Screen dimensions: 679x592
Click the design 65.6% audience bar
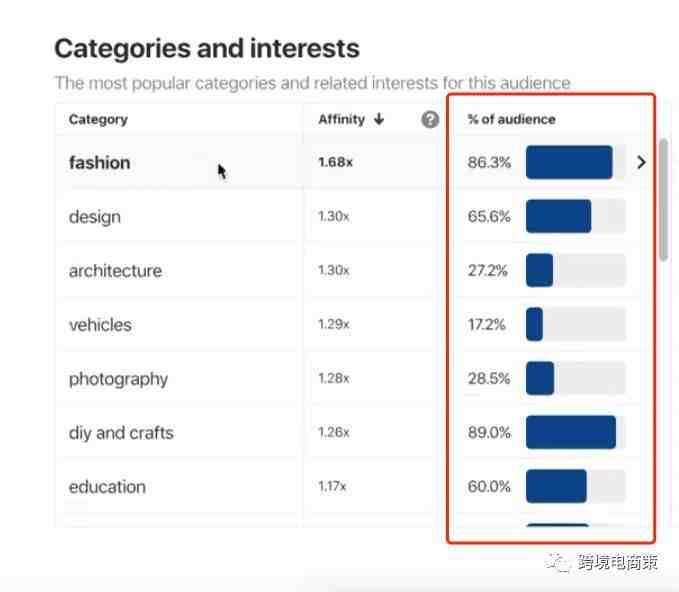click(576, 216)
